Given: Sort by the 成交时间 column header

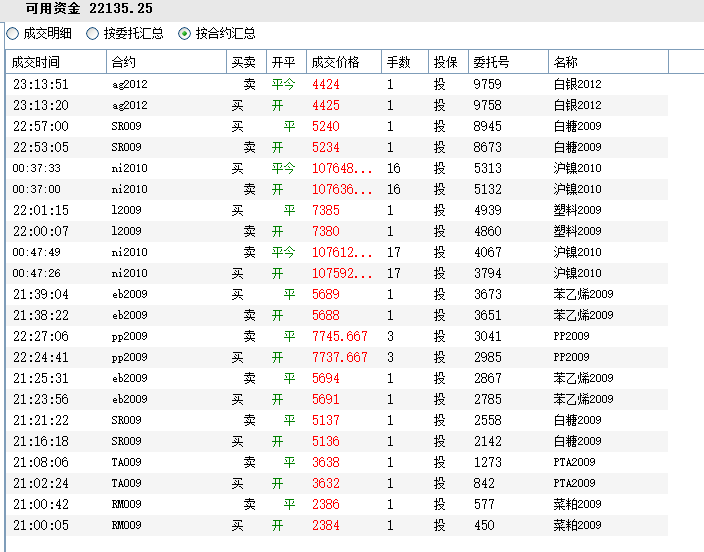Looking at the screenshot, I should pyautogui.click(x=56, y=62).
